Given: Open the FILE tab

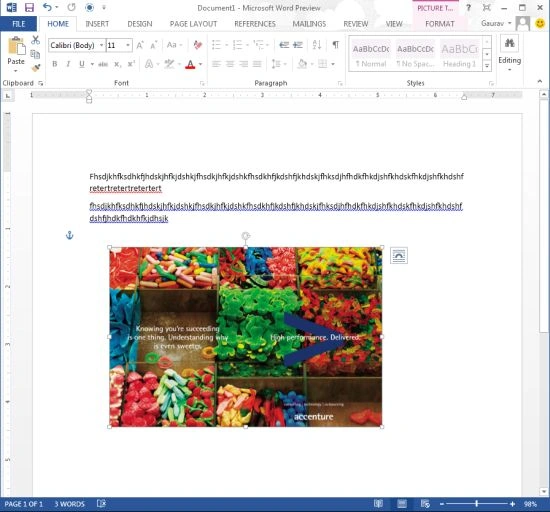Looking at the screenshot, I should [x=19, y=24].
